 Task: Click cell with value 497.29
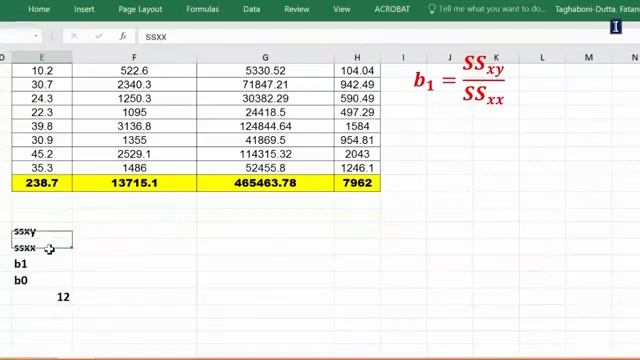tap(357, 112)
